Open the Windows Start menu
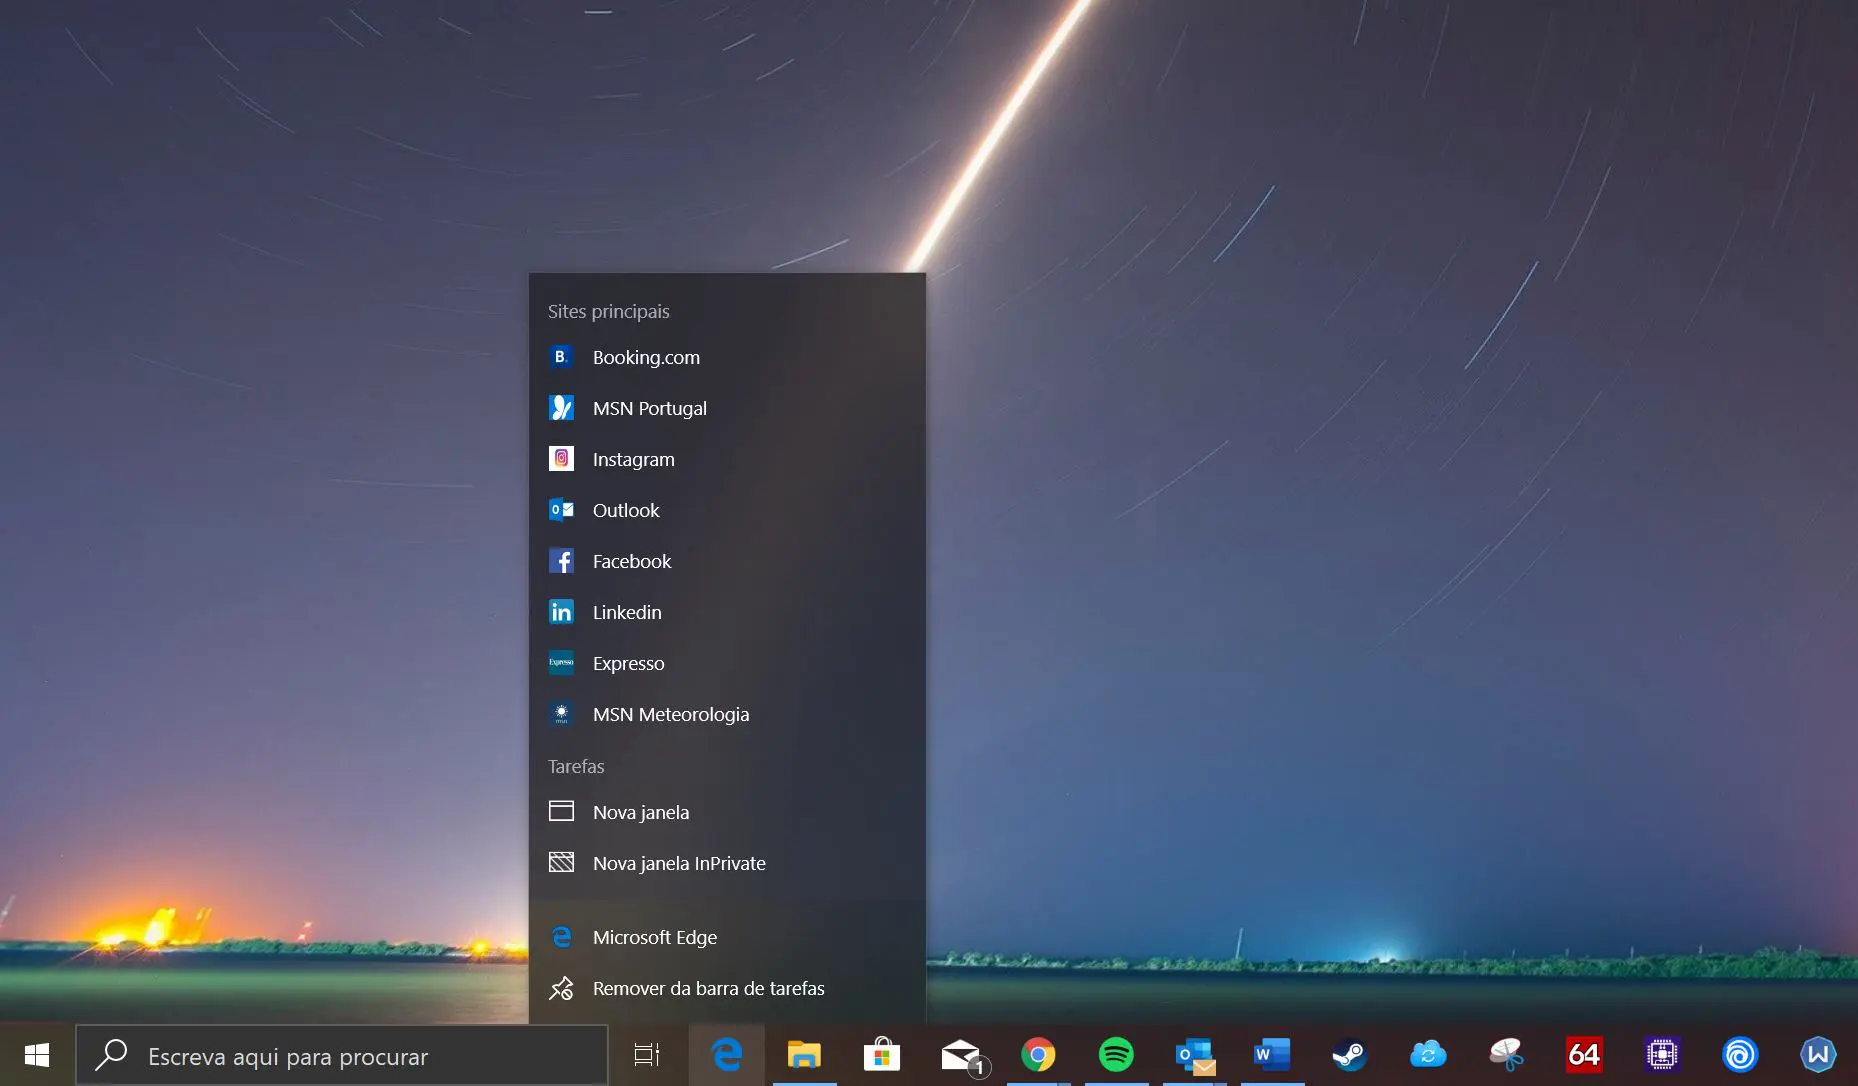Viewport: 1858px width, 1086px height. [x=37, y=1055]
